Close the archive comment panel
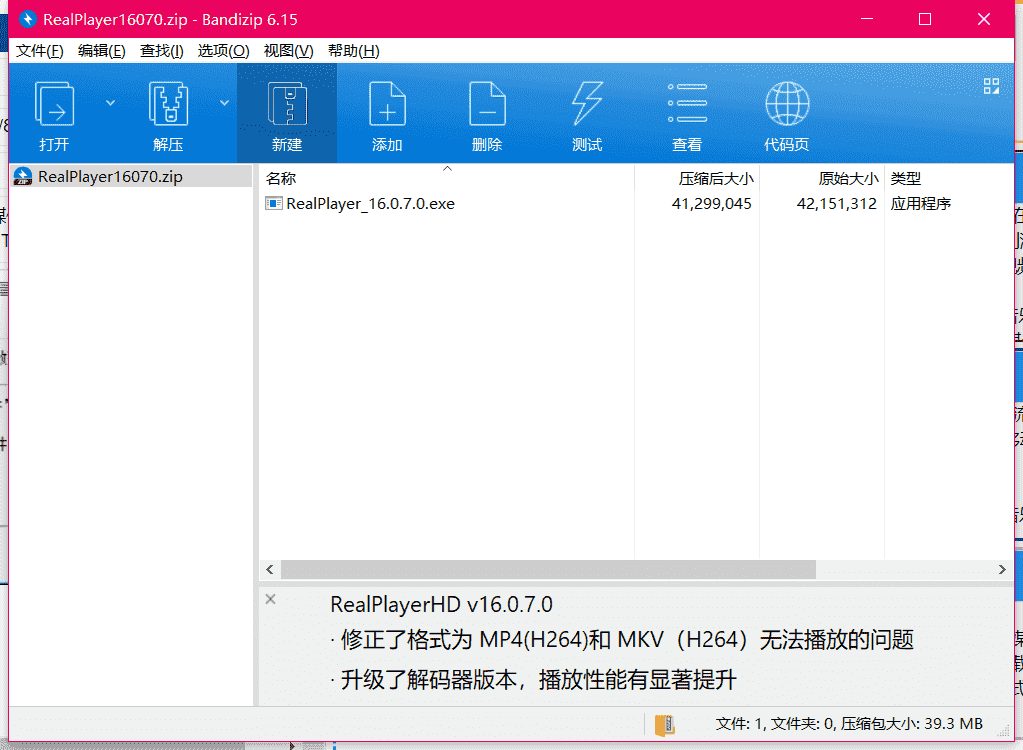 click(x=270, y=599)
